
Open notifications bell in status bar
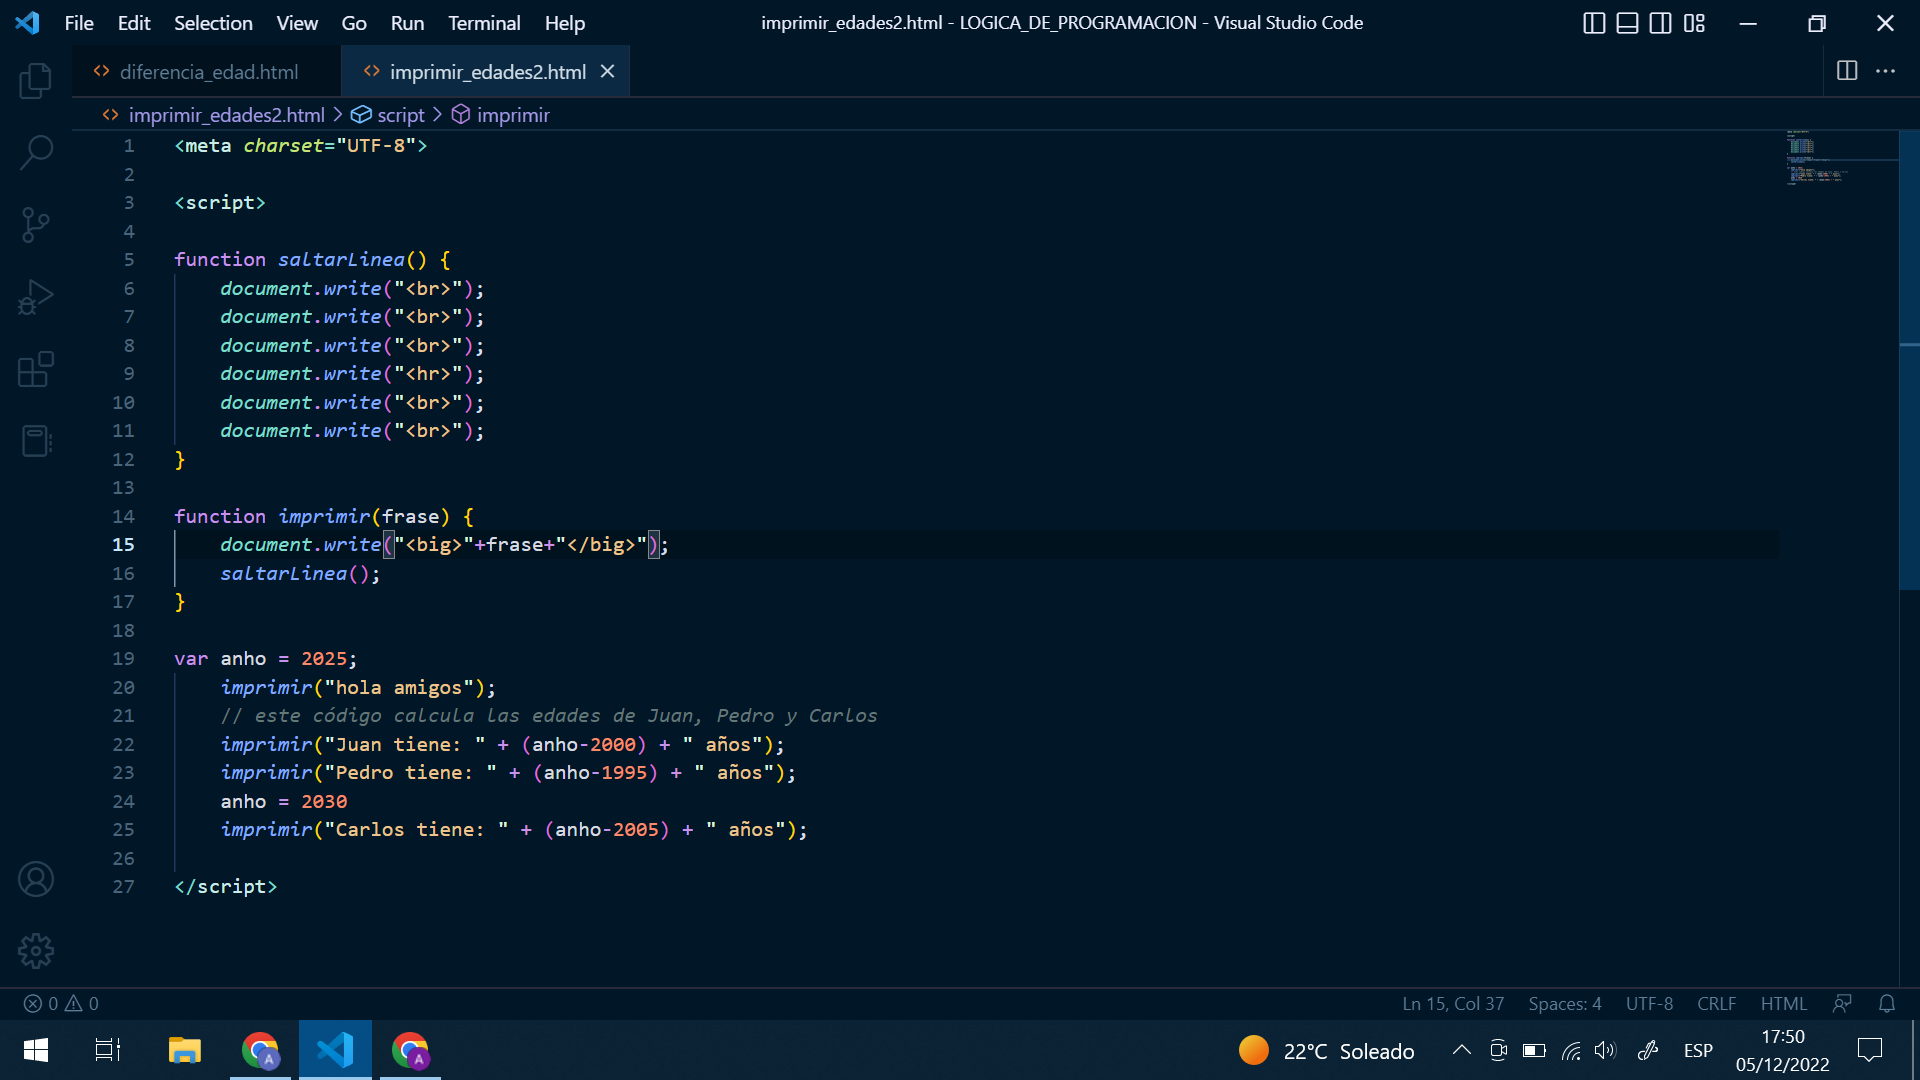[x=1887, y=1003]
